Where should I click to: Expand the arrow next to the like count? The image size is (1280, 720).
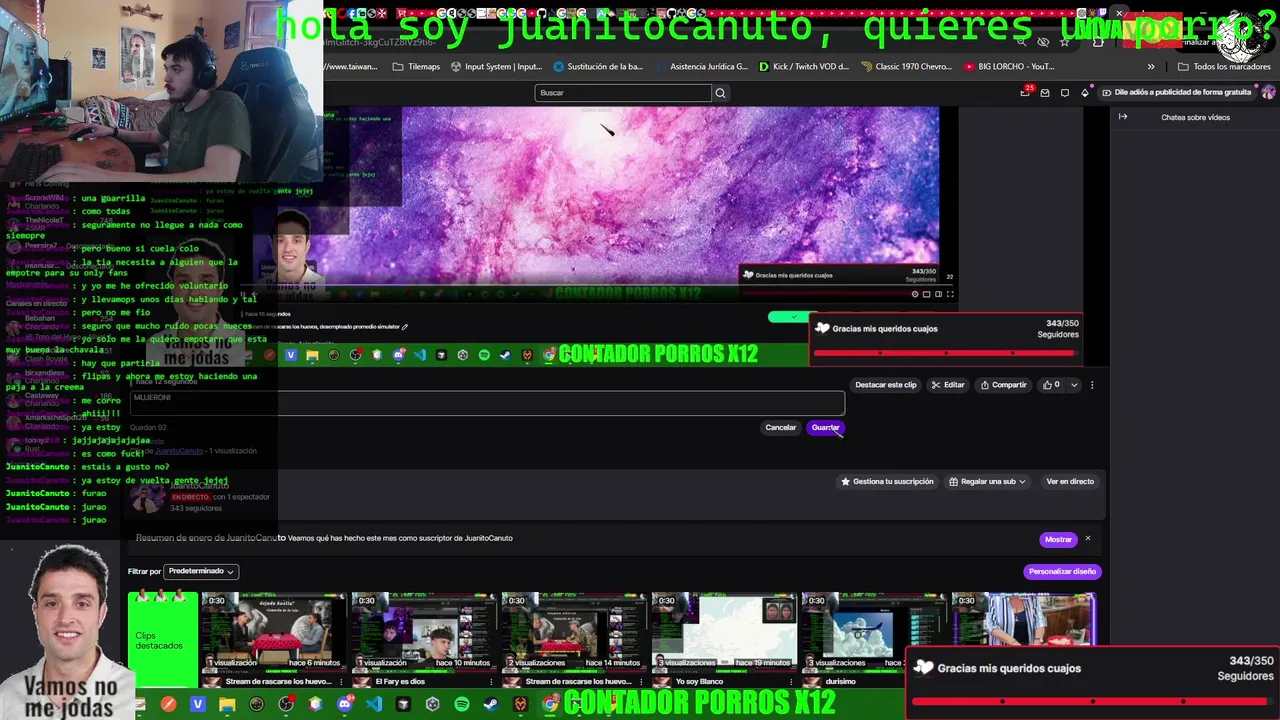coord(1074,385)
